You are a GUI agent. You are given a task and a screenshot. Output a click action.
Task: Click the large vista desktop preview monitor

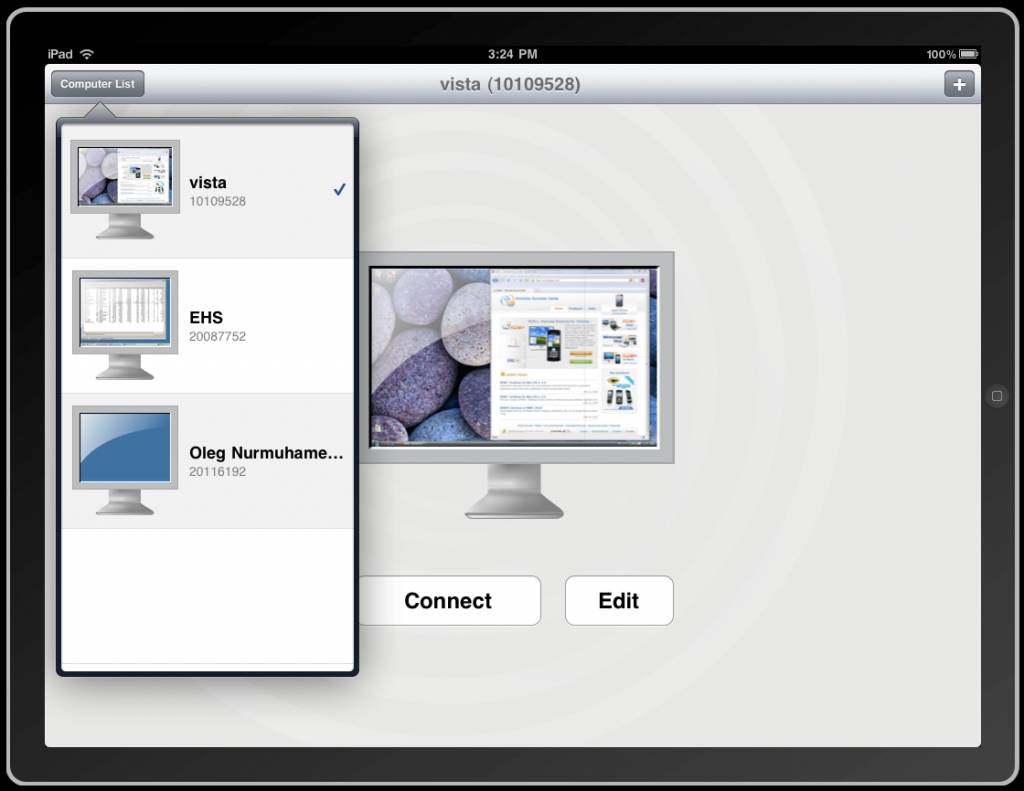point(516,385)
